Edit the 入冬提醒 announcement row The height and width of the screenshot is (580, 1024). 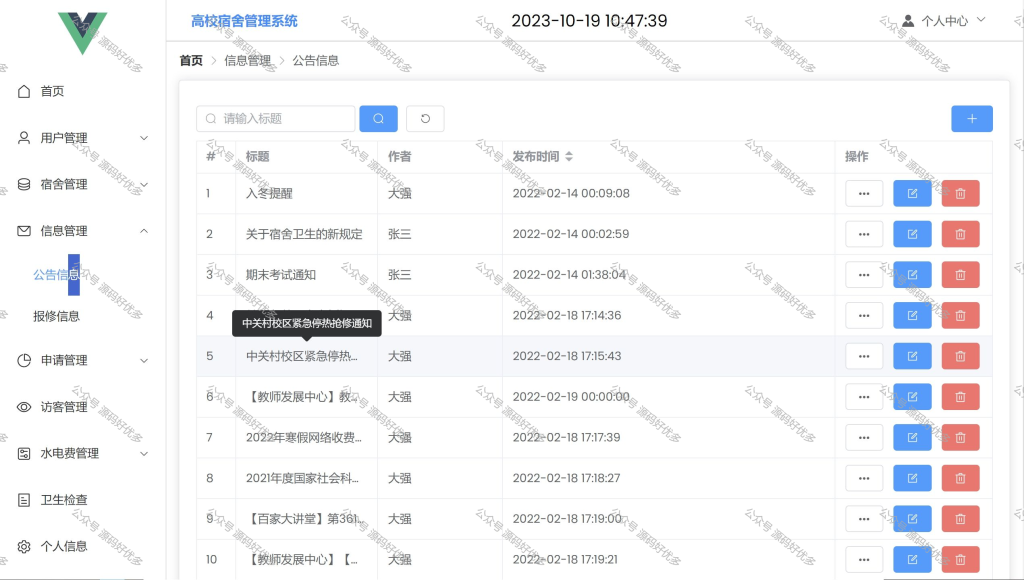click(x=912, y=193)
